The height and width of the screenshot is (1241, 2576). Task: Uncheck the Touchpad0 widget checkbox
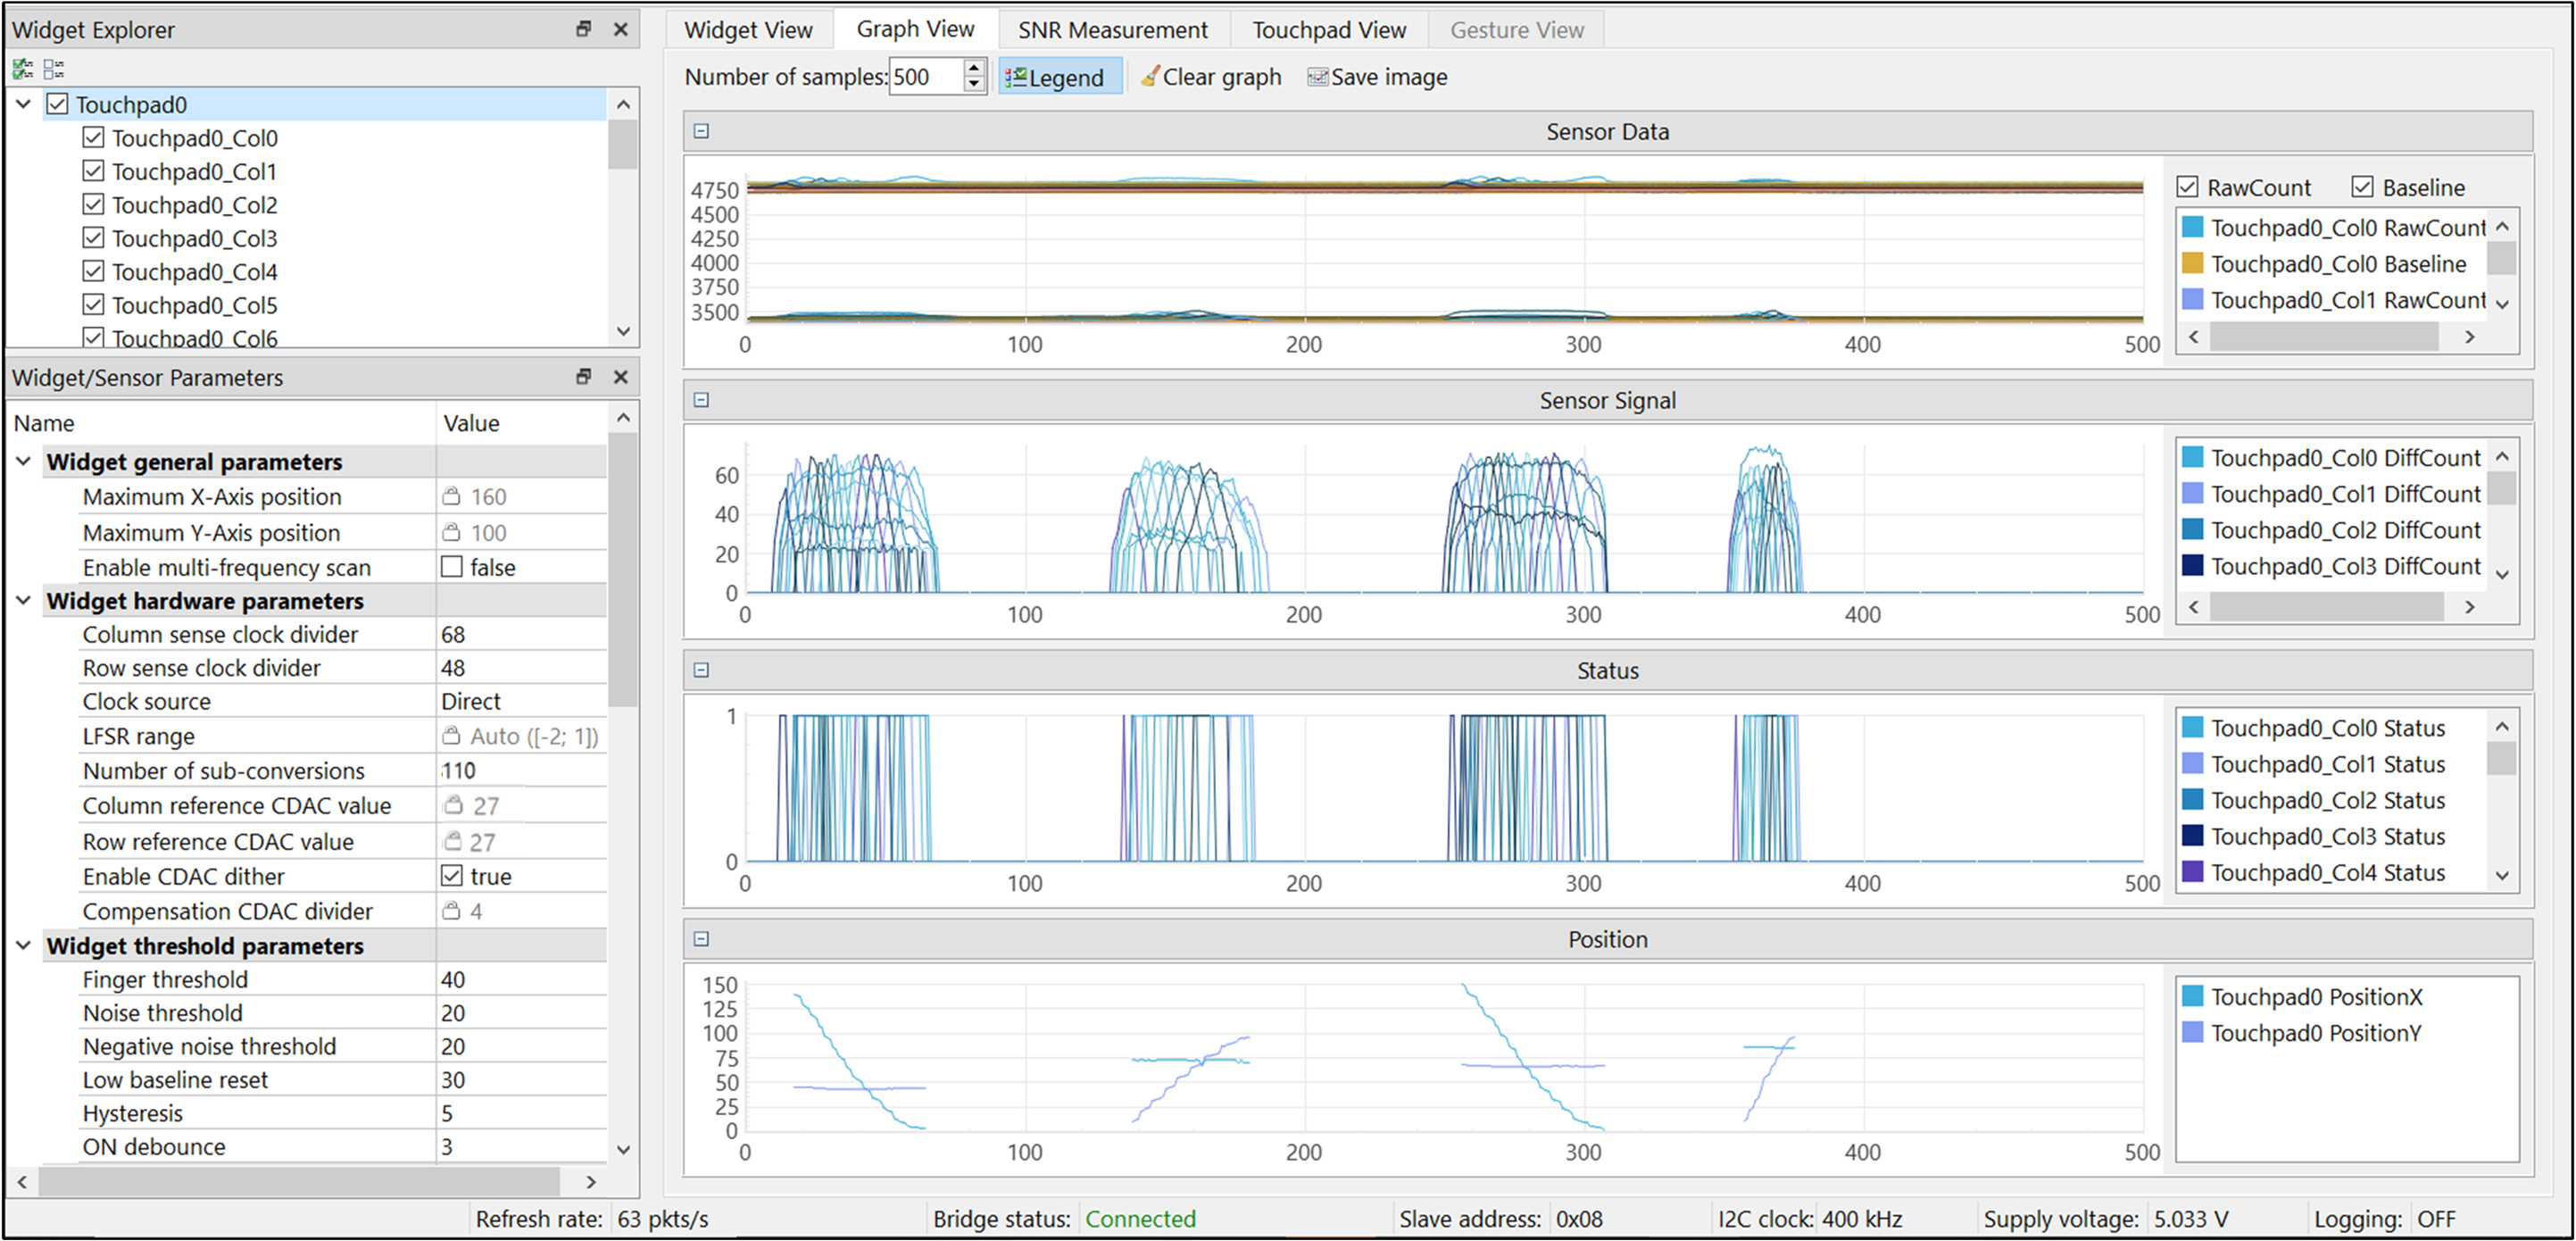[58, 104]
